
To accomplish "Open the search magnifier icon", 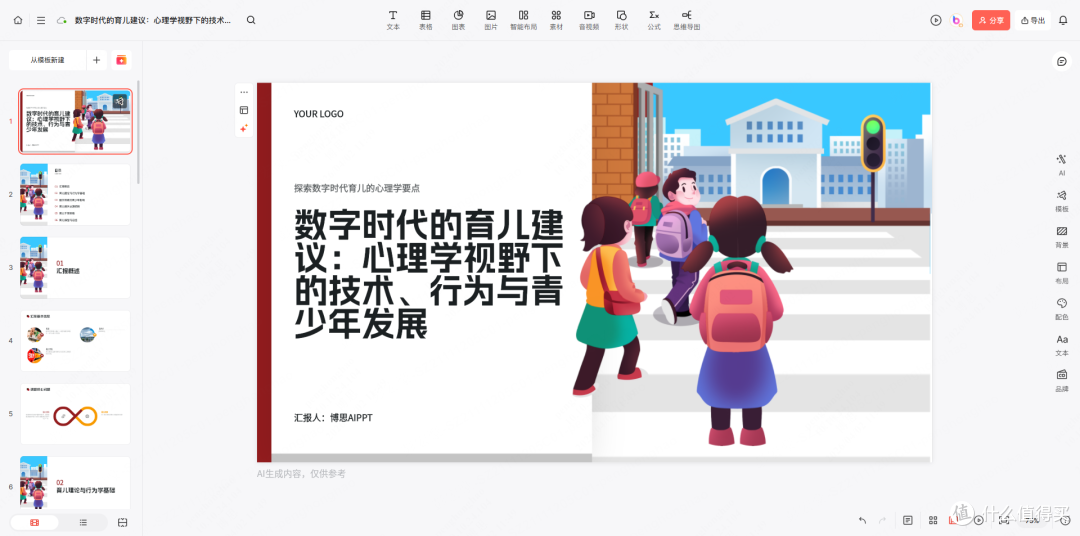I will [251, 21].
